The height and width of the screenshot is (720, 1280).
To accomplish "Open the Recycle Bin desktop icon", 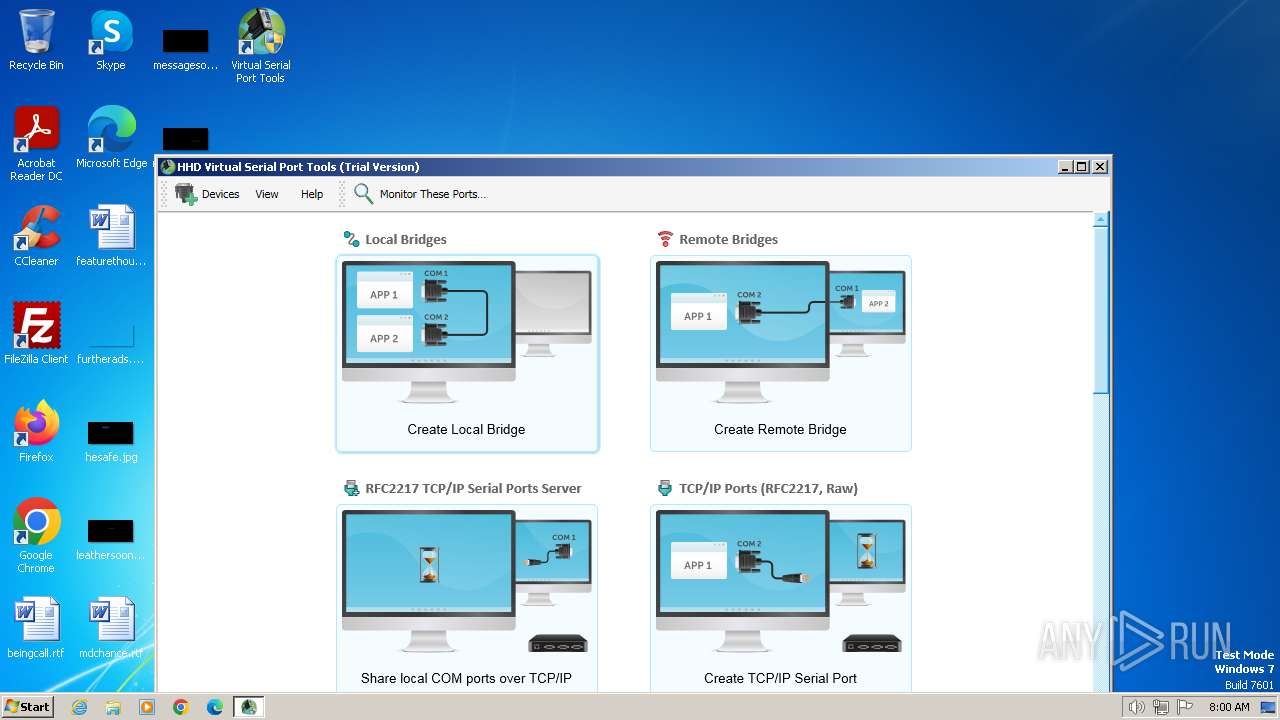I will pos(36,40).
